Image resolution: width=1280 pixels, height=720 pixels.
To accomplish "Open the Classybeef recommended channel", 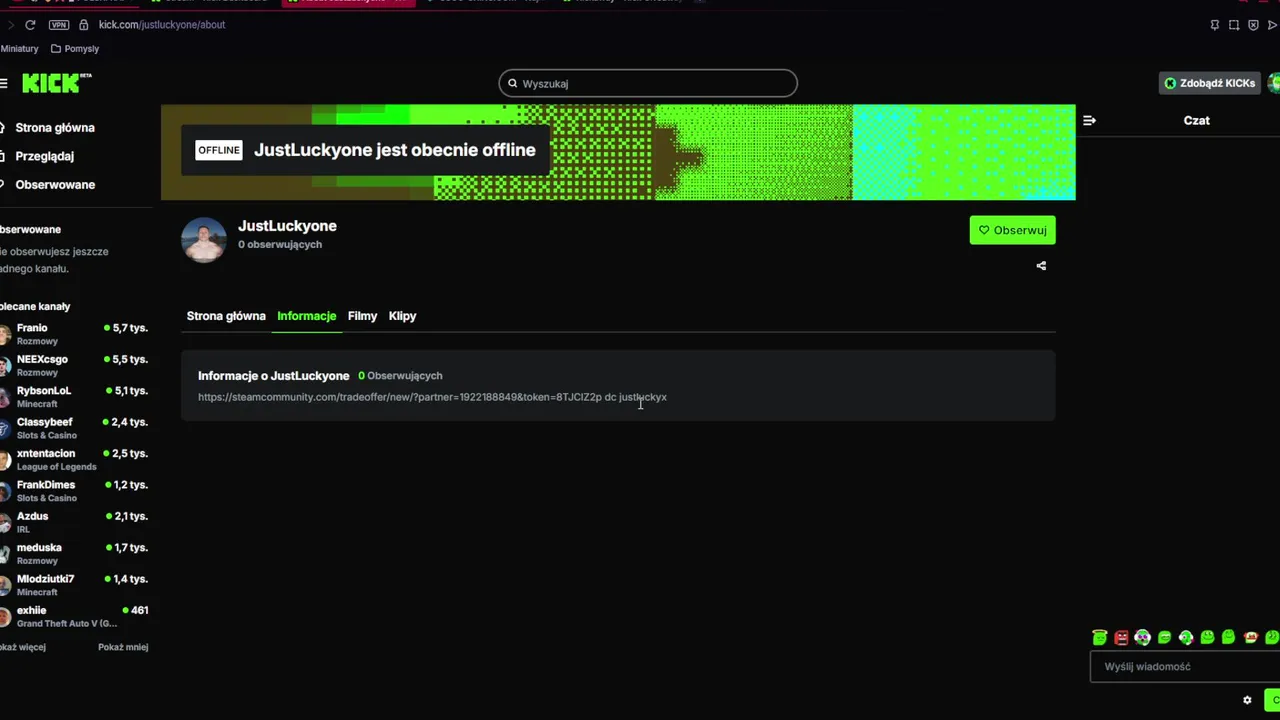I will pos(75,428).
